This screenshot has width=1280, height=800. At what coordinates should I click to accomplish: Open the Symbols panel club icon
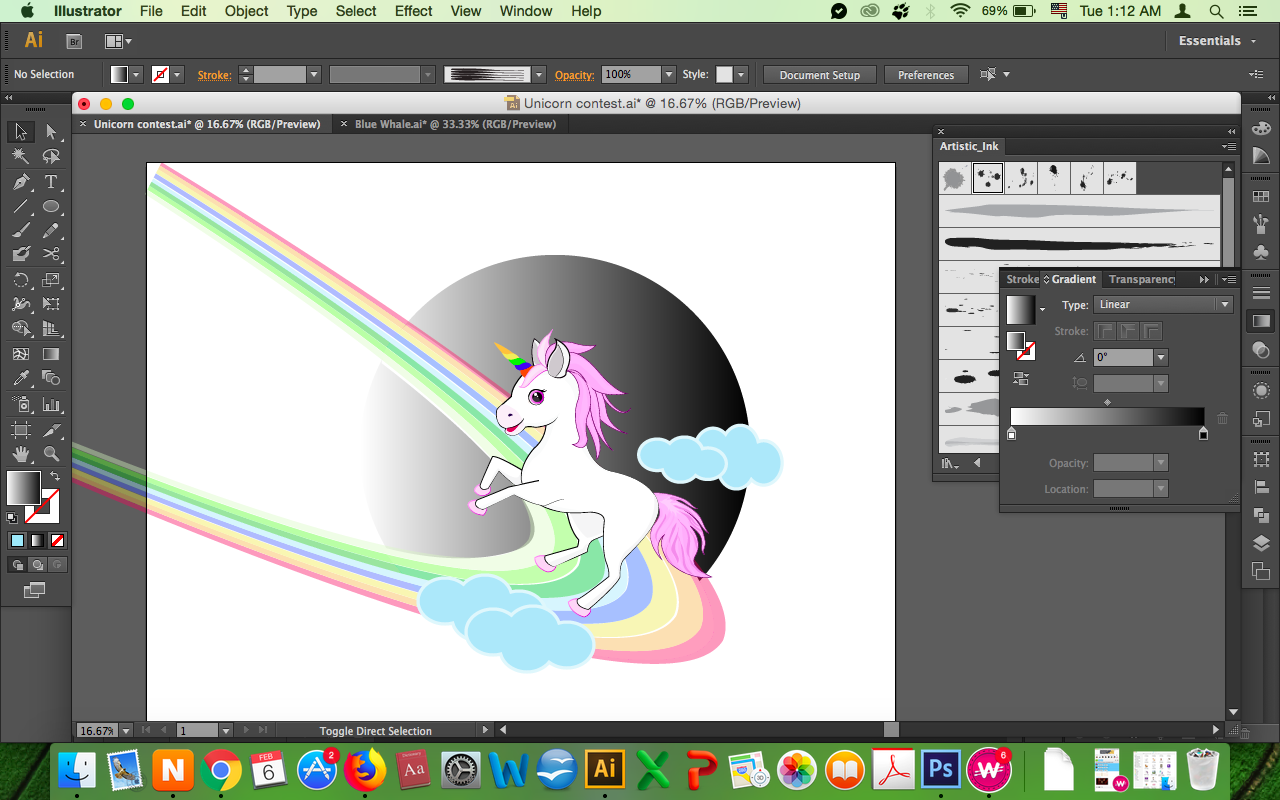click(x=1261, y=252)
